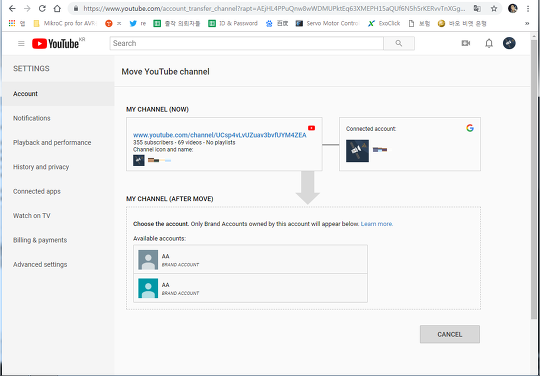Viewport: 540px width, 376px height.
Task: Bookmark this page with the star icon
Action: pos(494,9)
